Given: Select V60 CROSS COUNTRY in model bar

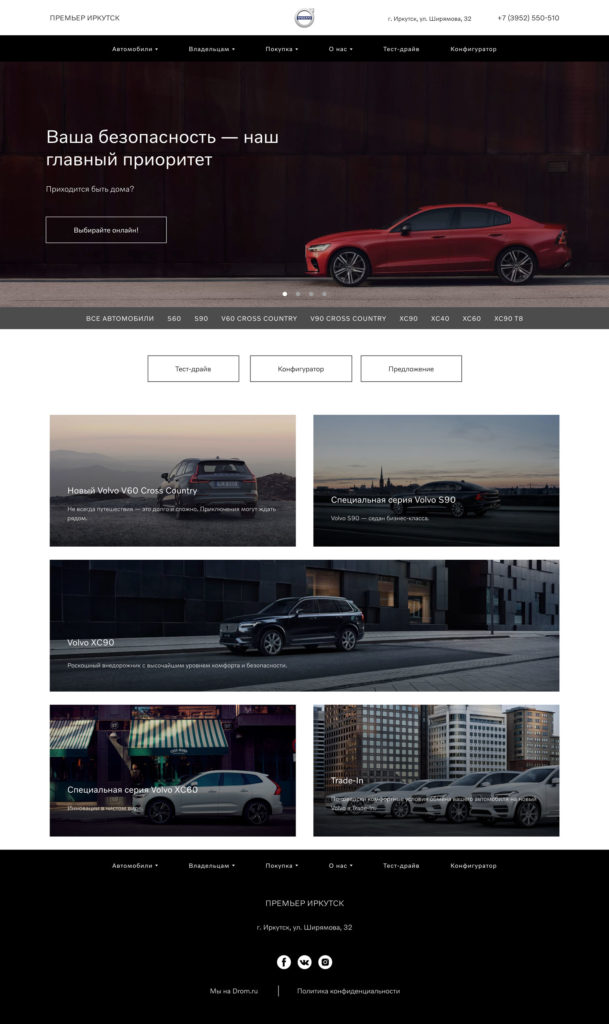Looking at the screenshot, I should 258,319.
